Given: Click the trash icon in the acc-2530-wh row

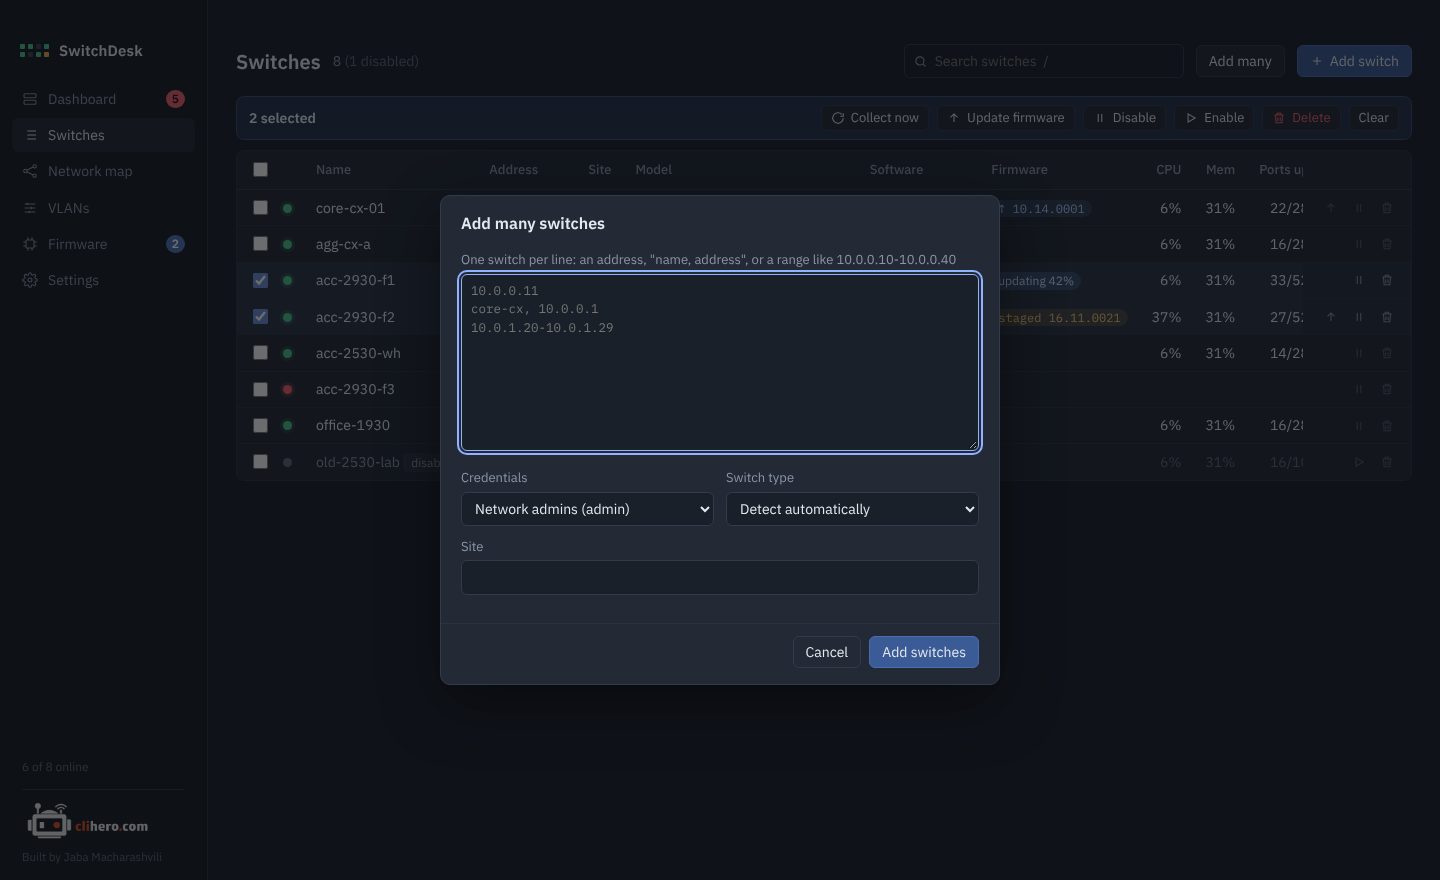Looking at the screenshot, I should 1387,353.
